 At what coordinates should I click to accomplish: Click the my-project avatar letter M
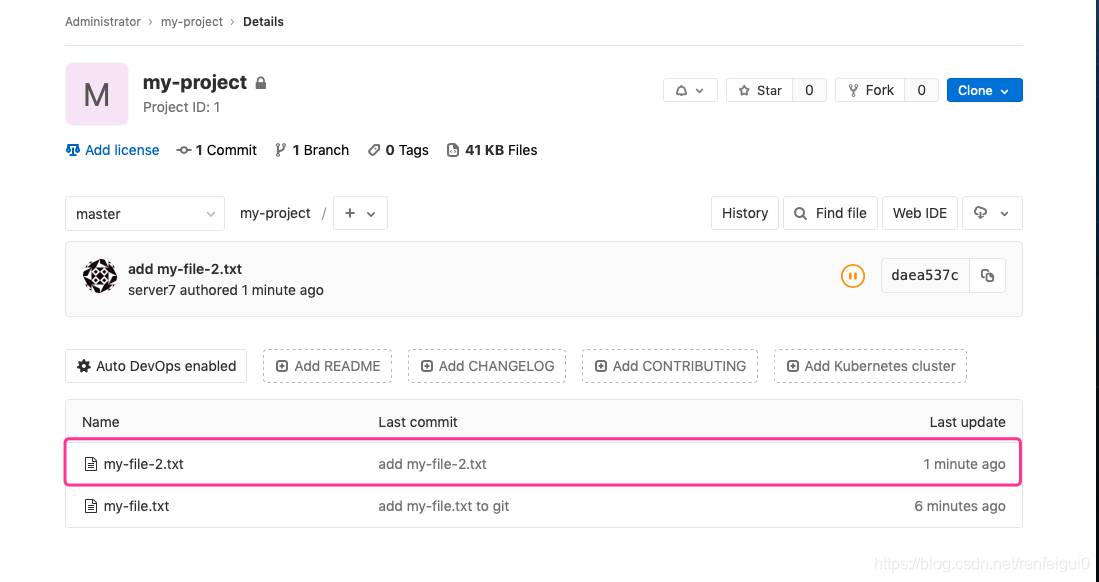click(x=97, y=94)
